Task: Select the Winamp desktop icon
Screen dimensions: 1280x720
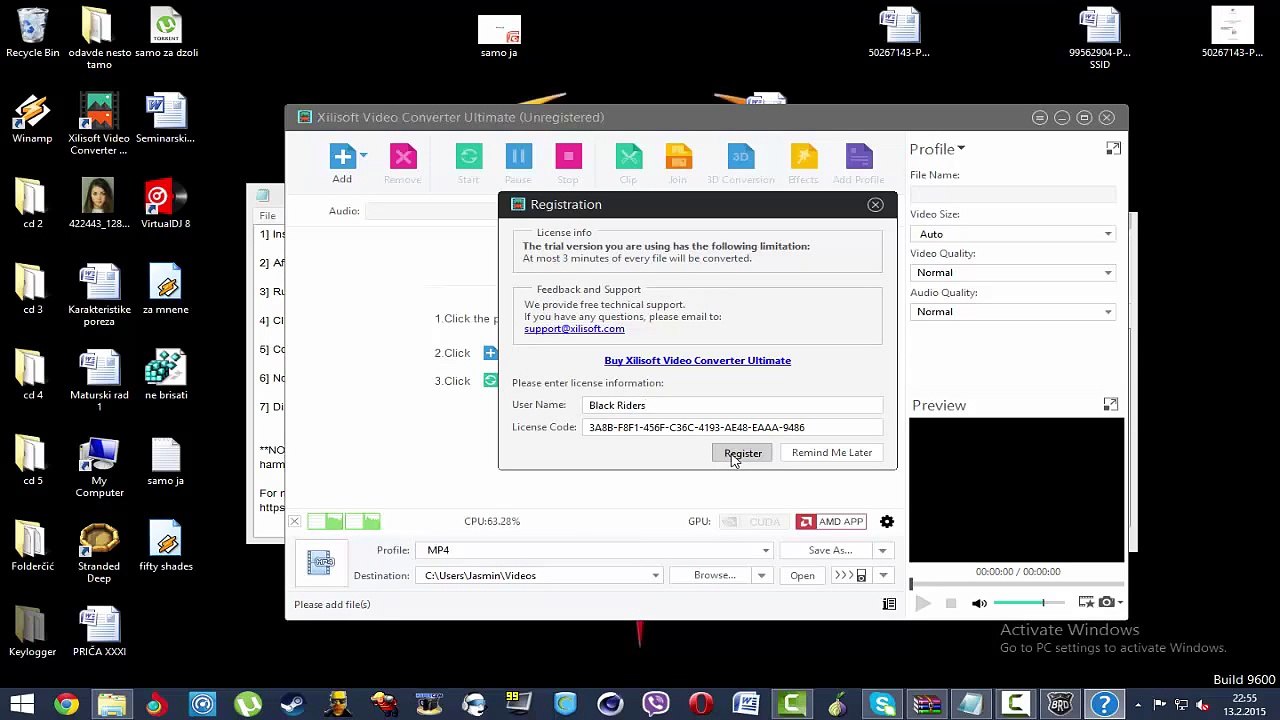Action: (32, 119)
